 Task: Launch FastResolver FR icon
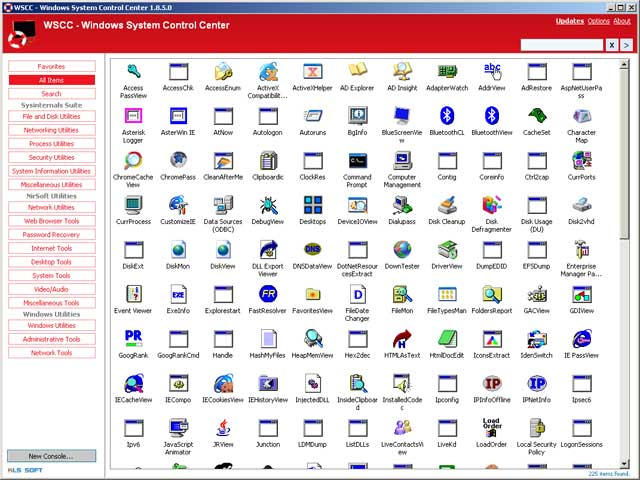268,294
